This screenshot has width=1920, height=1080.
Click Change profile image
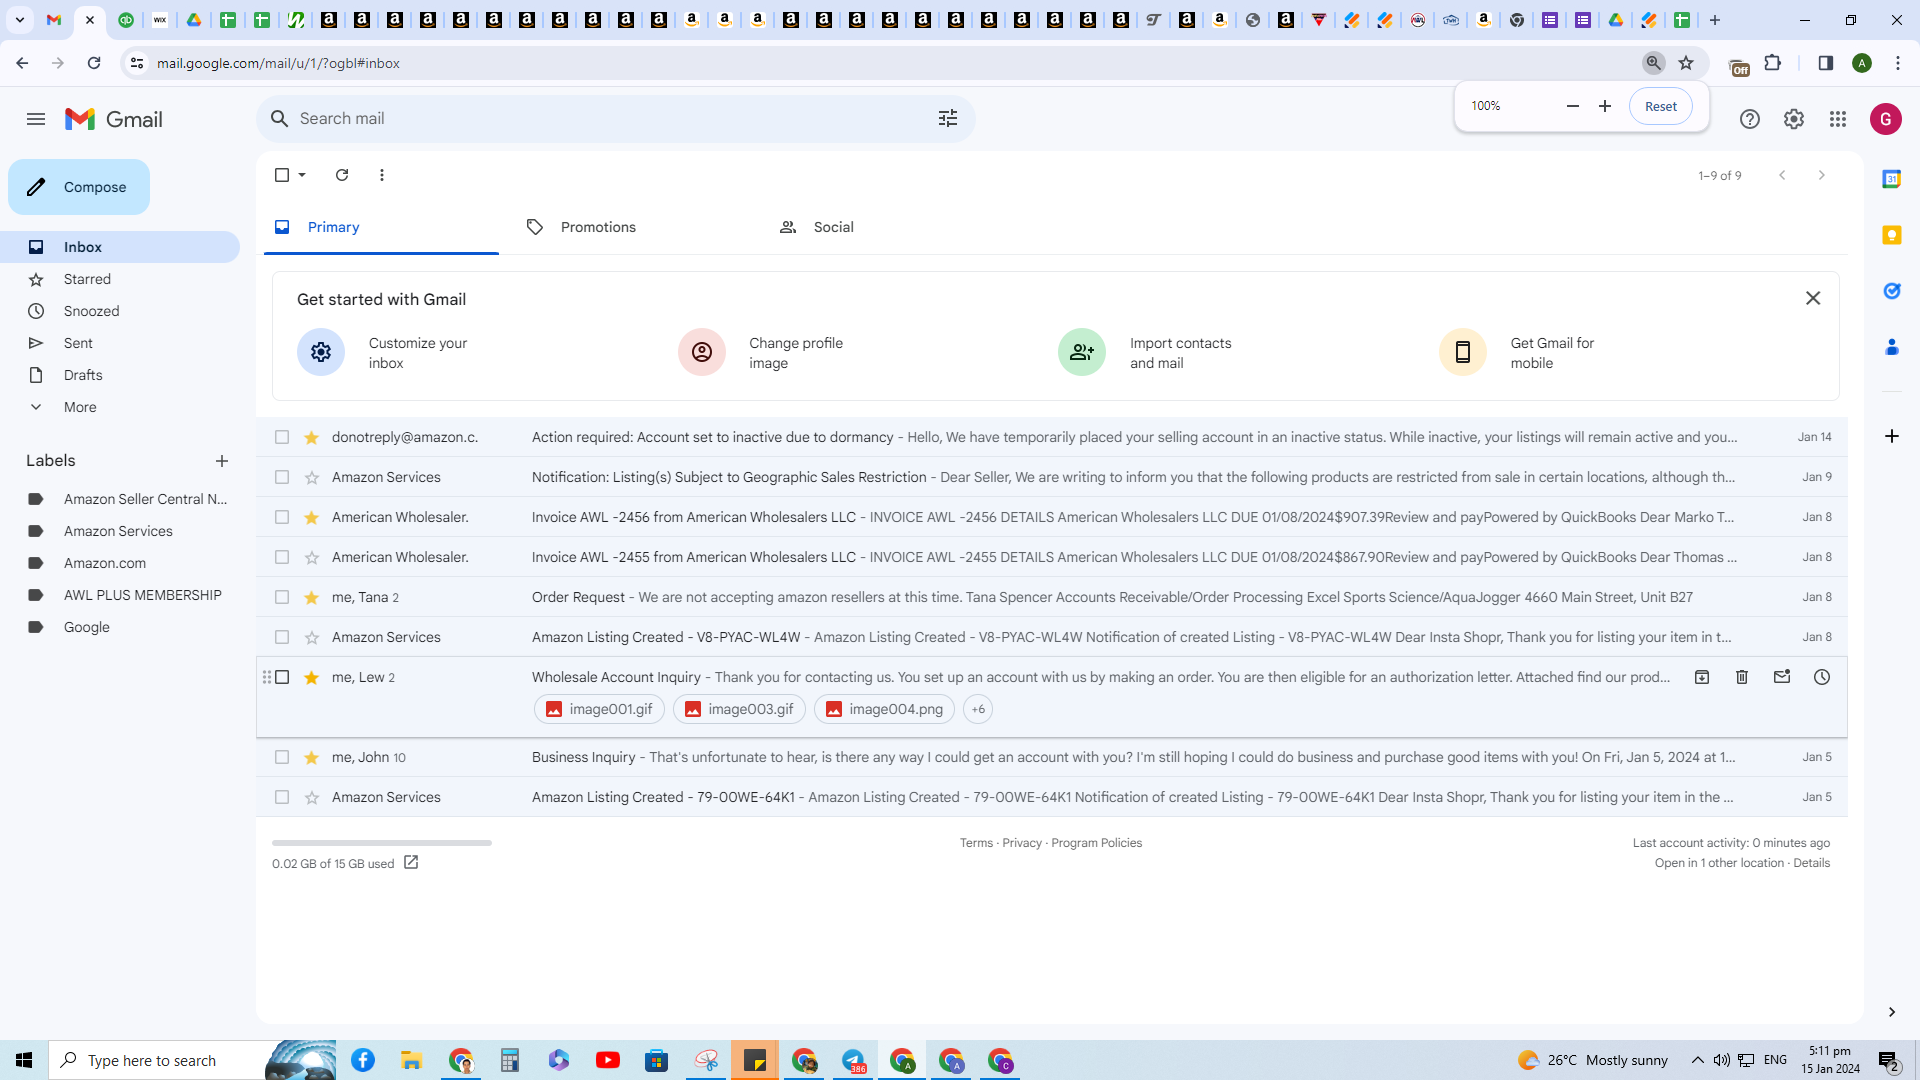click(x=761, y=352)
